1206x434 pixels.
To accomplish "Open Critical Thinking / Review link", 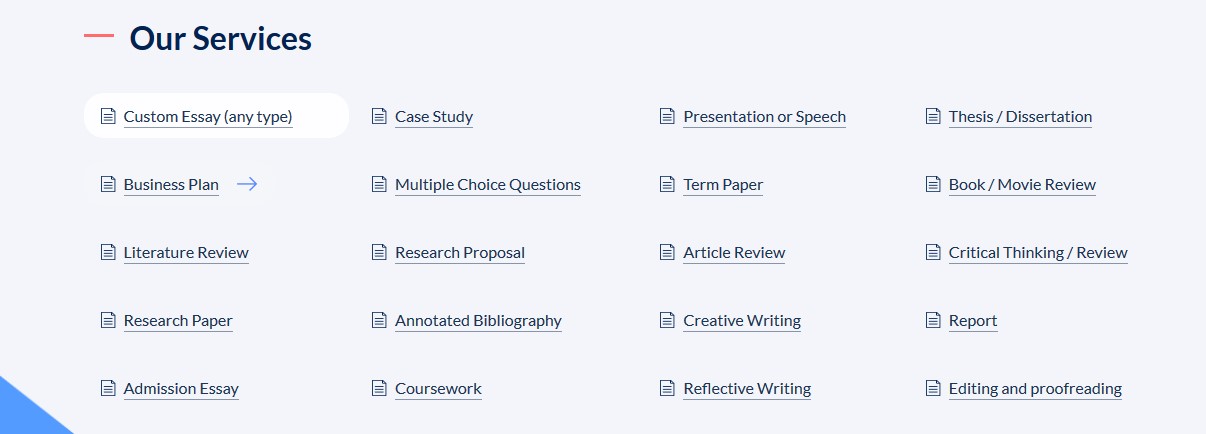I will 1038,253.
